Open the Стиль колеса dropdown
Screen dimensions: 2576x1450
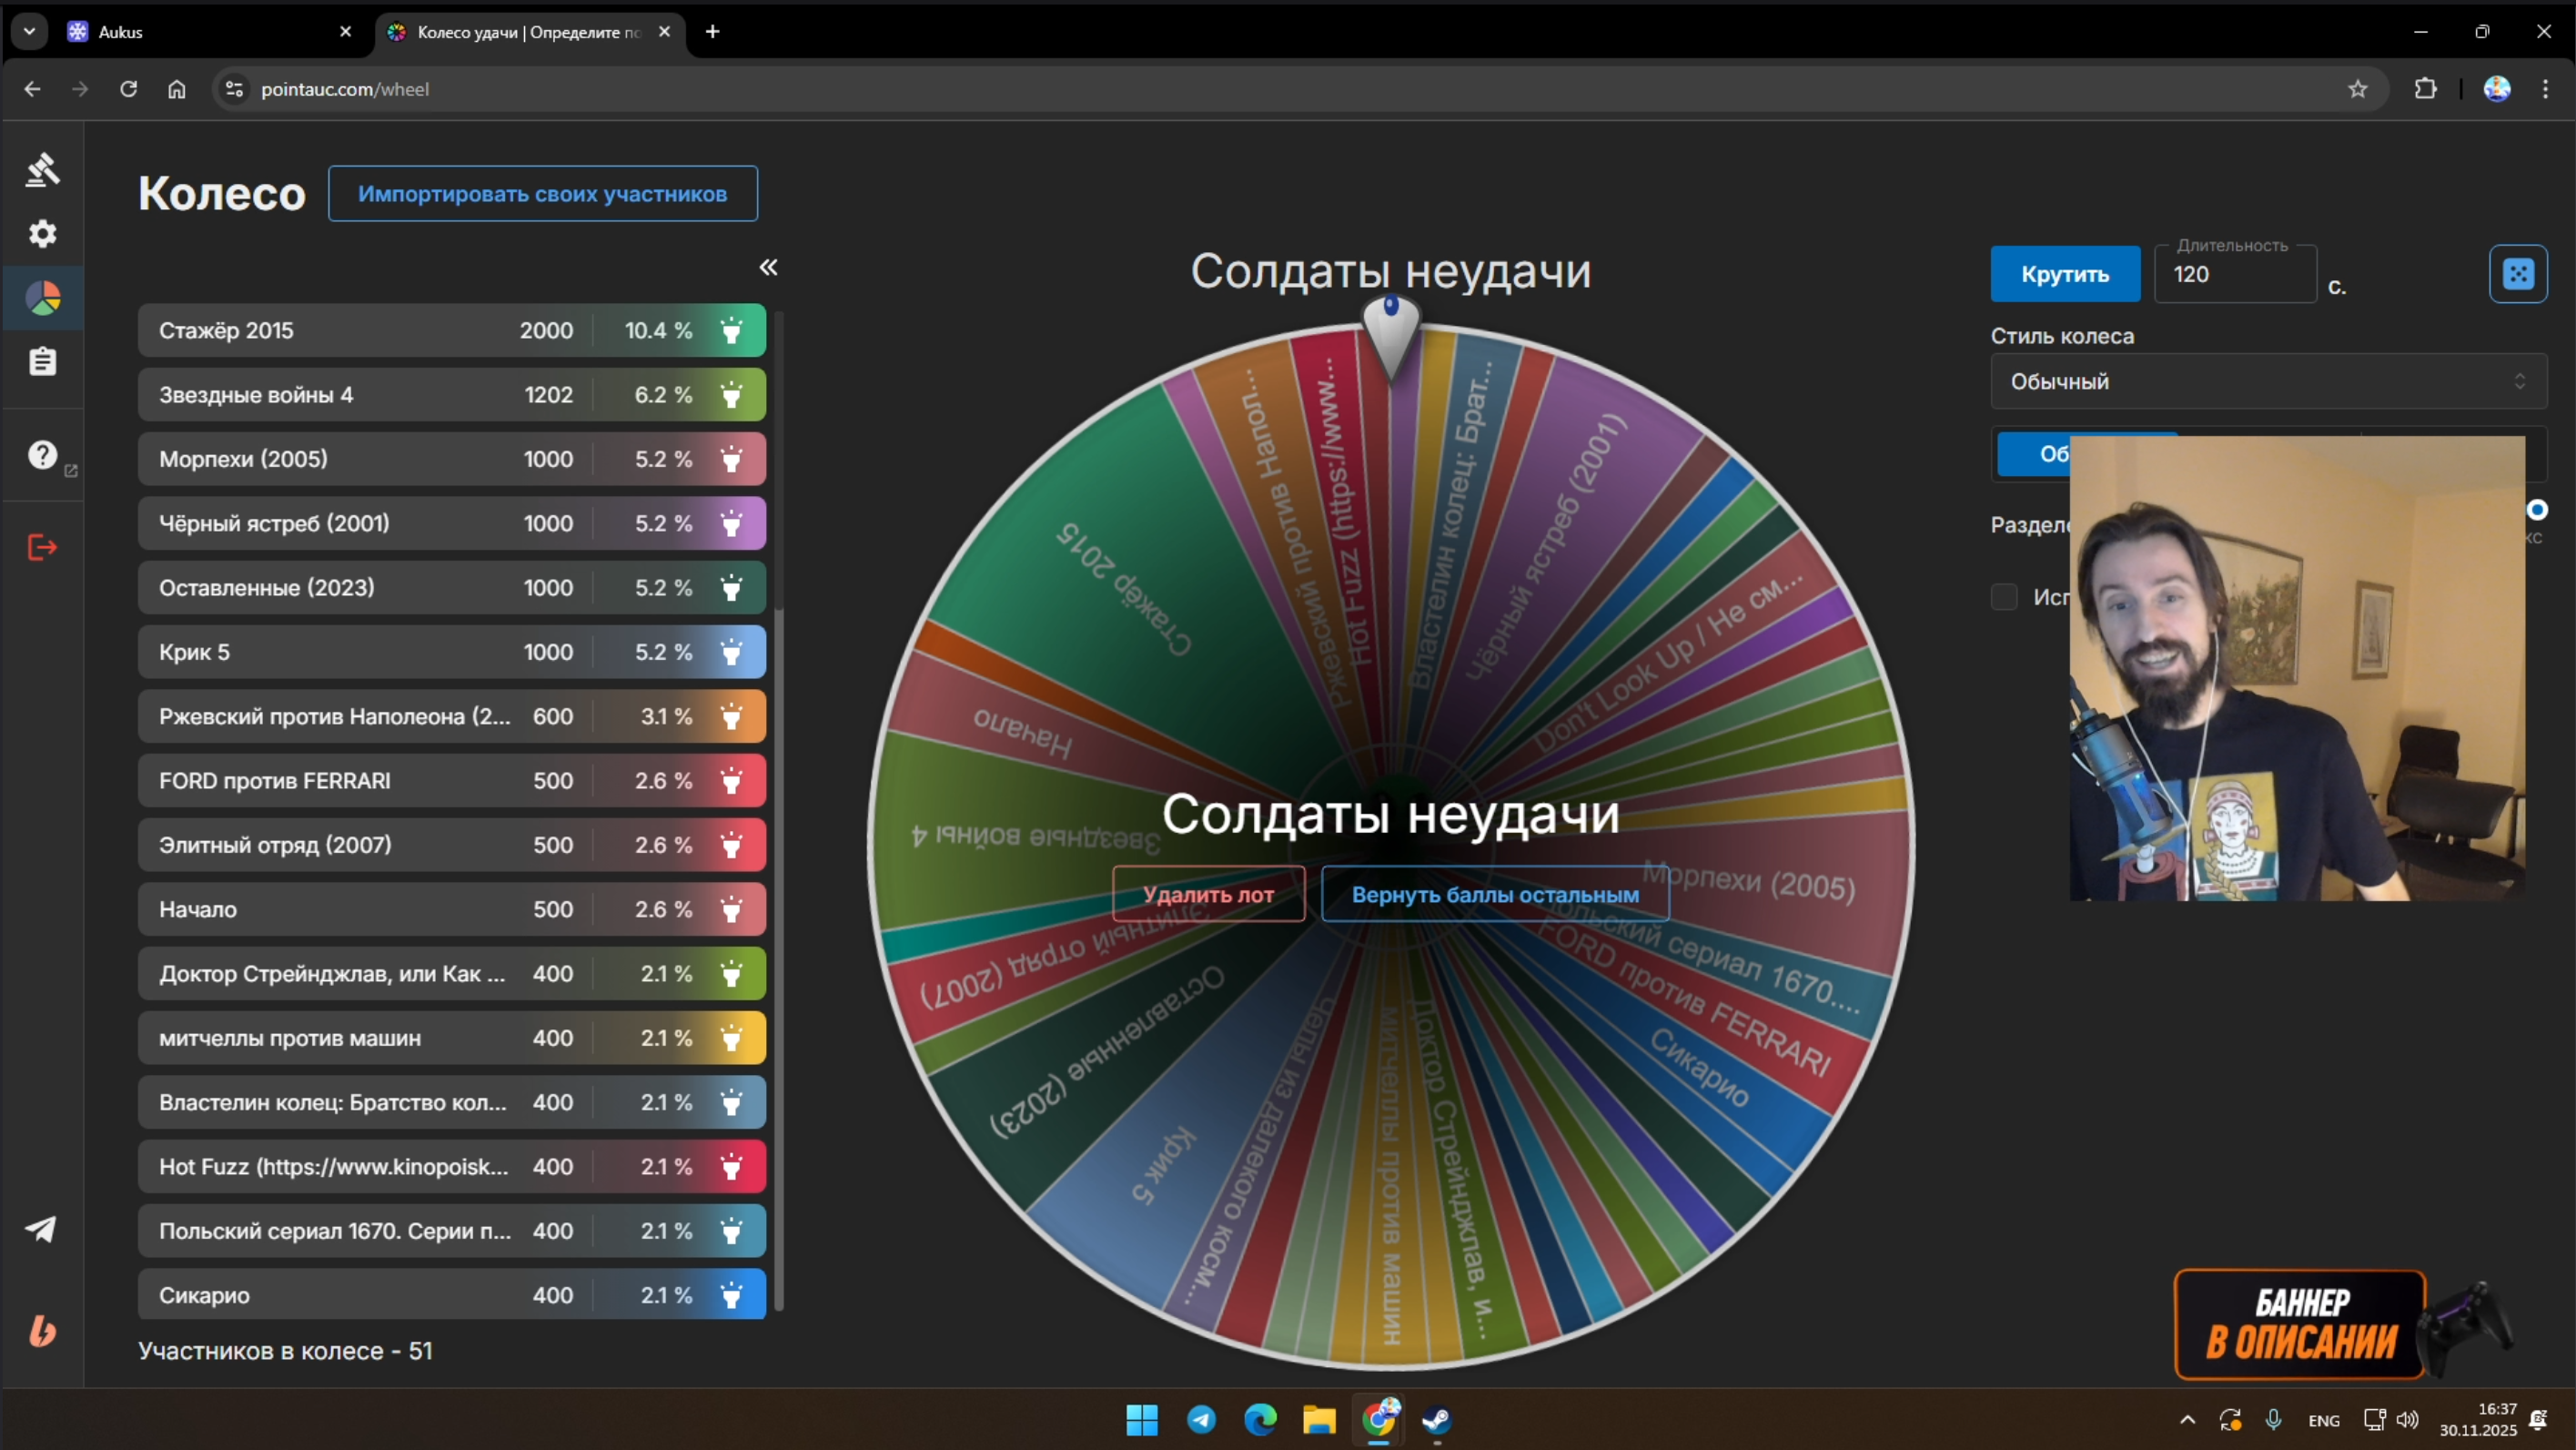(x=2267, y=381)
